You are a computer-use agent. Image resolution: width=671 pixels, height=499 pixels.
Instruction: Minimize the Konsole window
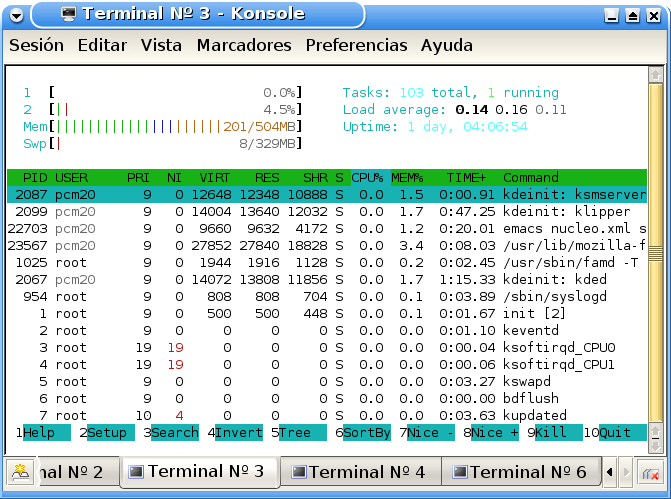(x=611, y=15)
